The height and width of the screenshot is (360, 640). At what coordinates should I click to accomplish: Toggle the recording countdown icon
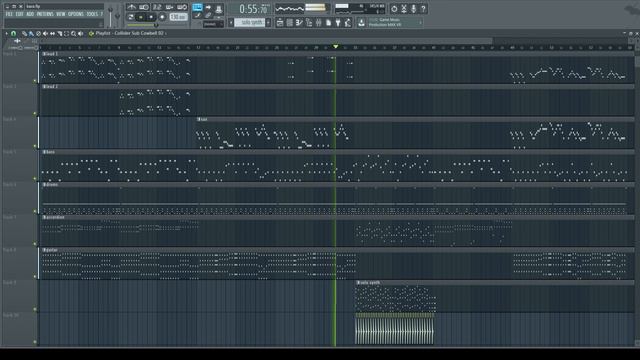tap(157, 7)
